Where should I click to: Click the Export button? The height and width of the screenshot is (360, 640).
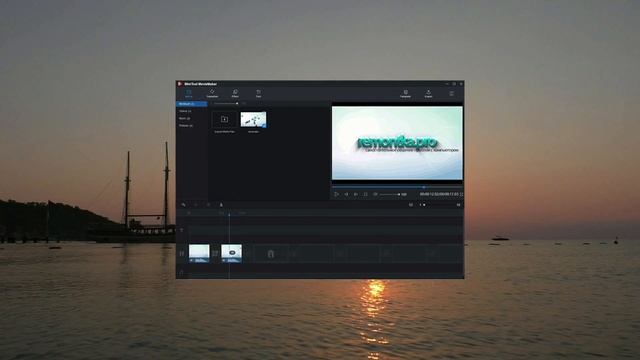click(x=429, y=94)
